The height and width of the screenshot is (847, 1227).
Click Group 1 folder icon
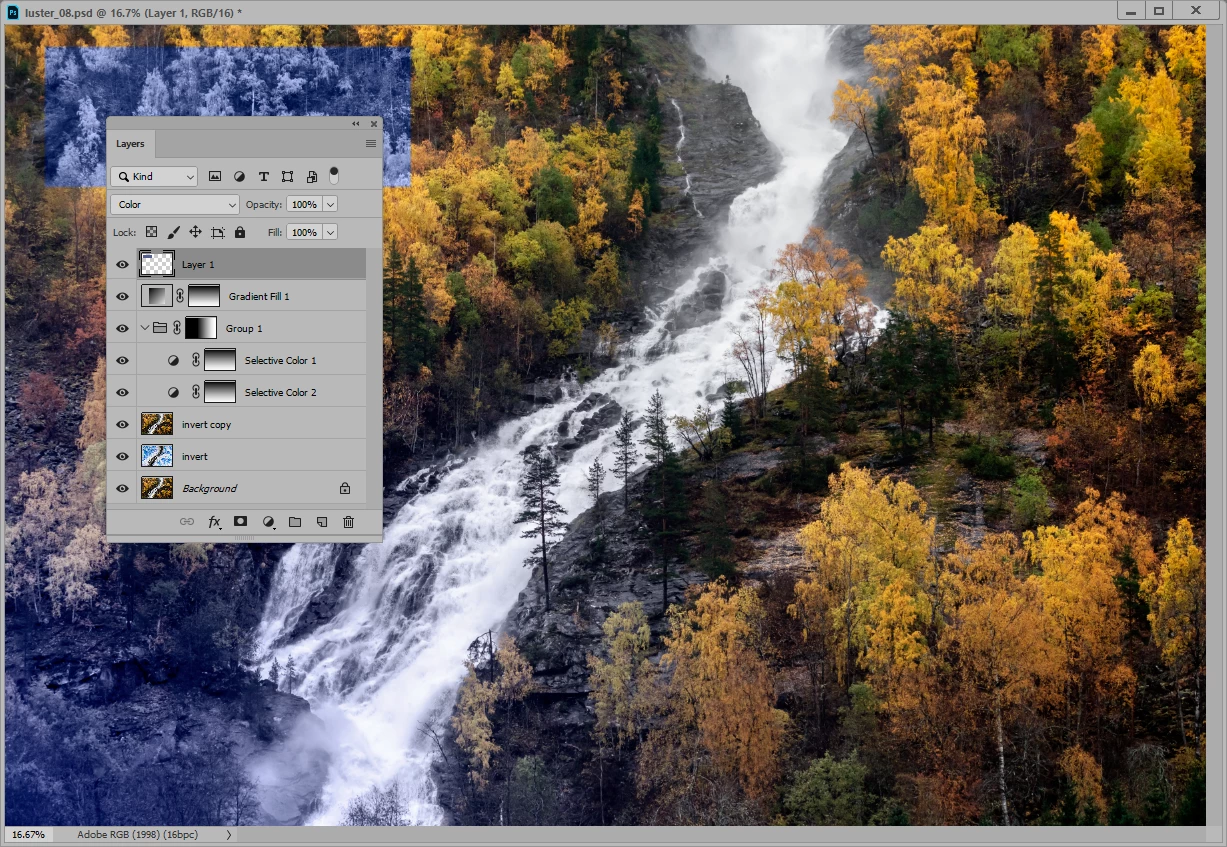click(160, 328)
